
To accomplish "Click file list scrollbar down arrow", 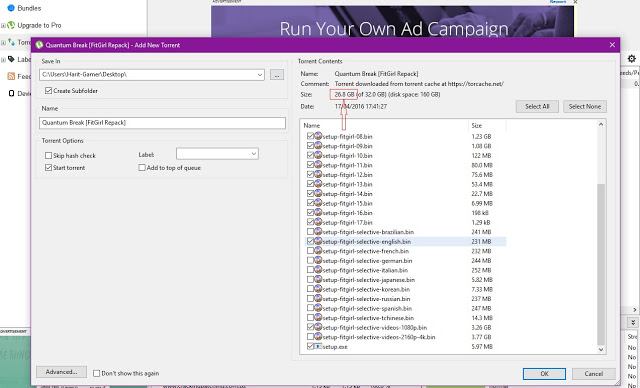I will point(601,349).
